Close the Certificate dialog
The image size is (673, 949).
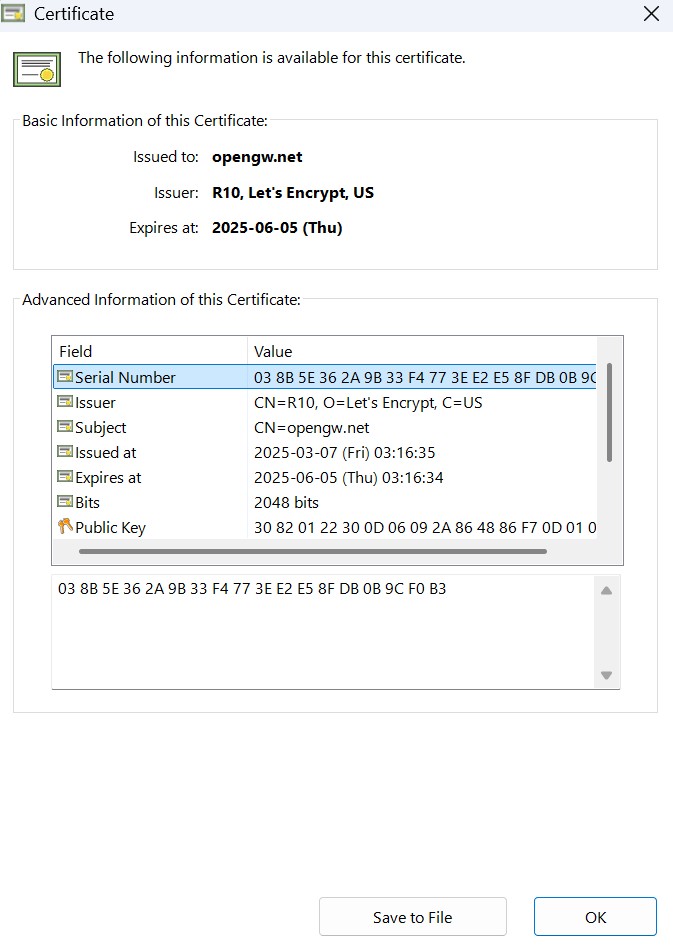point(651,14)
